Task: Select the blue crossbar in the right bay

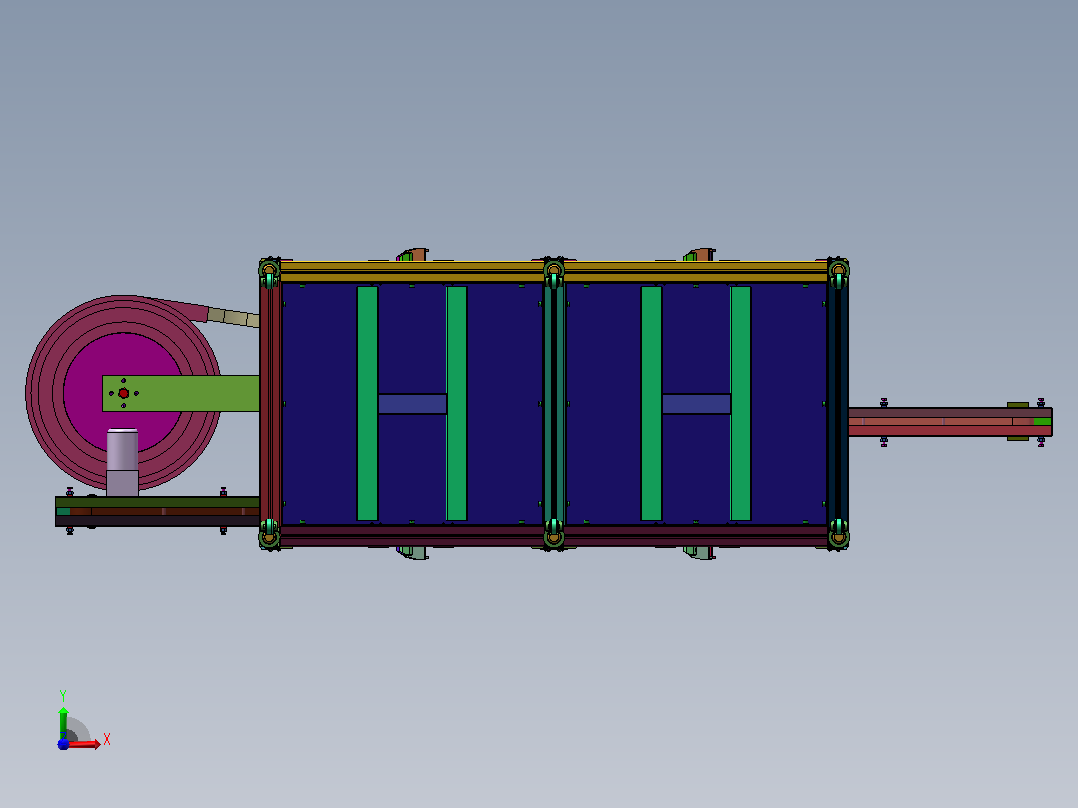Action: coord(696,404)
